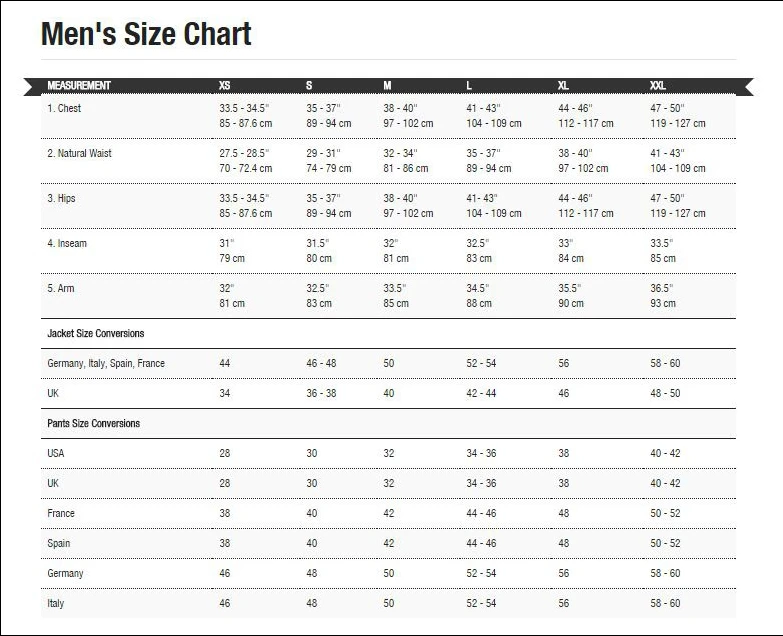Click the "1. Chest" row label

coord(64,108)
